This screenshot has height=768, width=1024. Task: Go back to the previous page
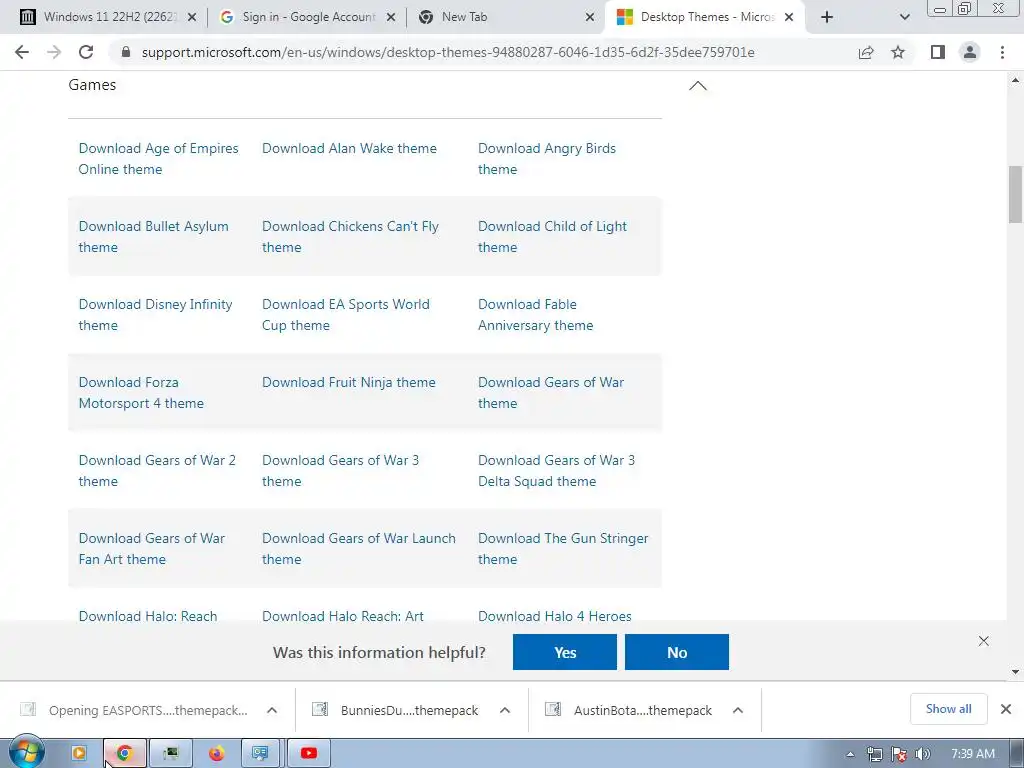pyautogui.click(x=22, y=52)
